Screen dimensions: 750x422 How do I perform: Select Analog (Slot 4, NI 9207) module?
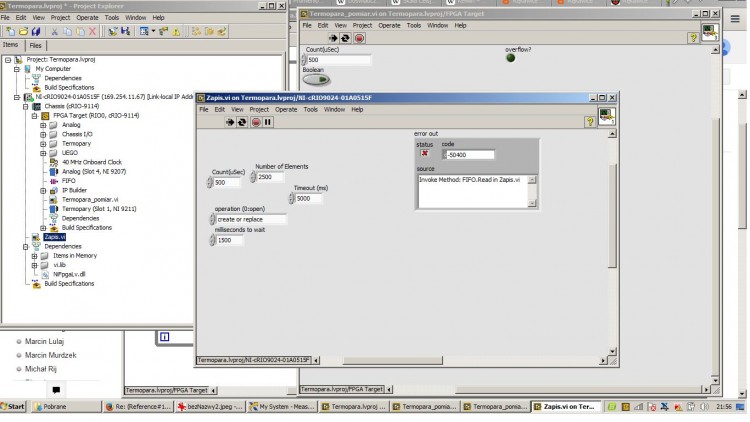(94, 171)
